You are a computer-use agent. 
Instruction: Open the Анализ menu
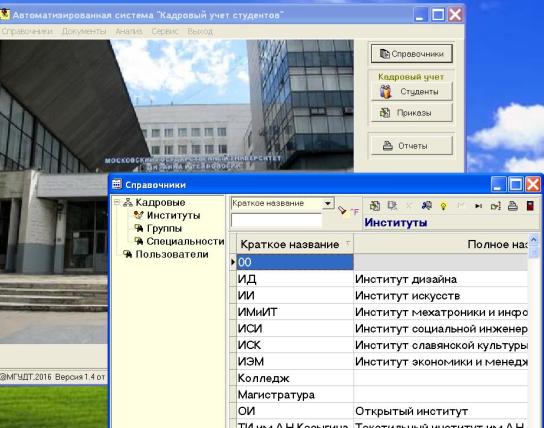click(x=129, y=31)
